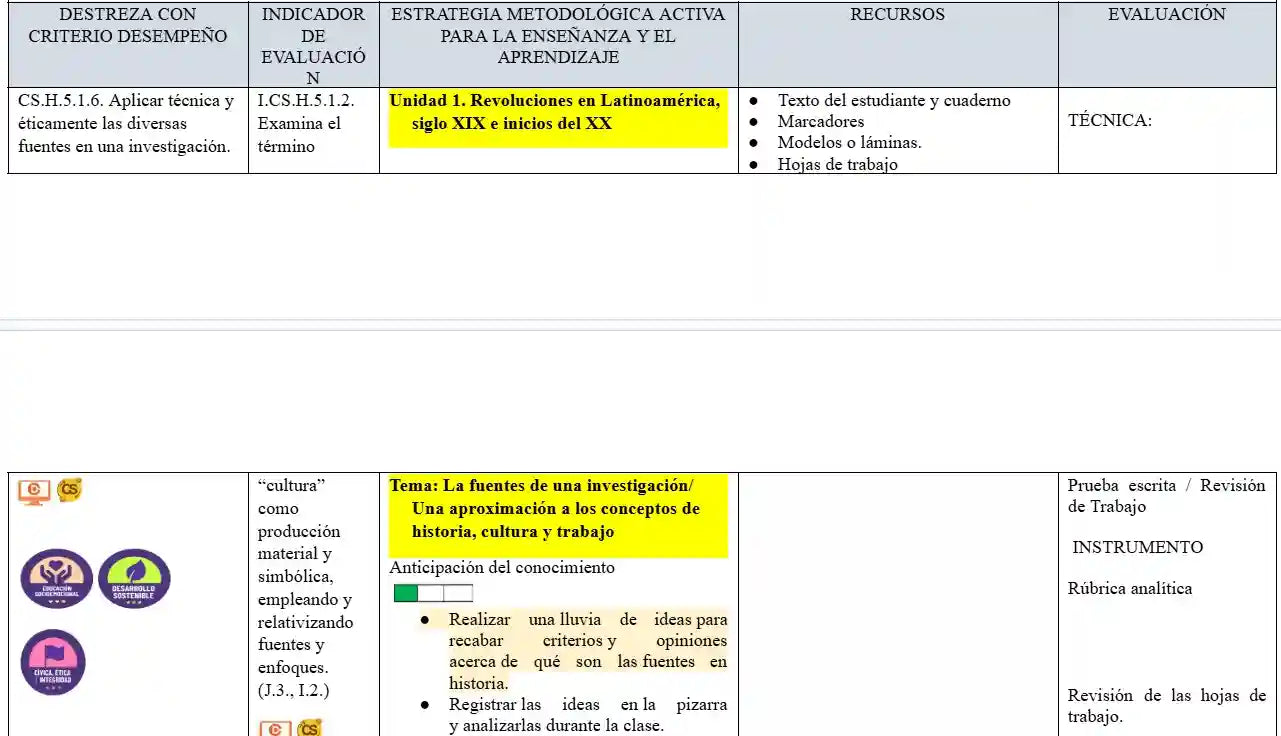
Task: Click the Educación Socioemocional badge
Action: coord(57,579)
